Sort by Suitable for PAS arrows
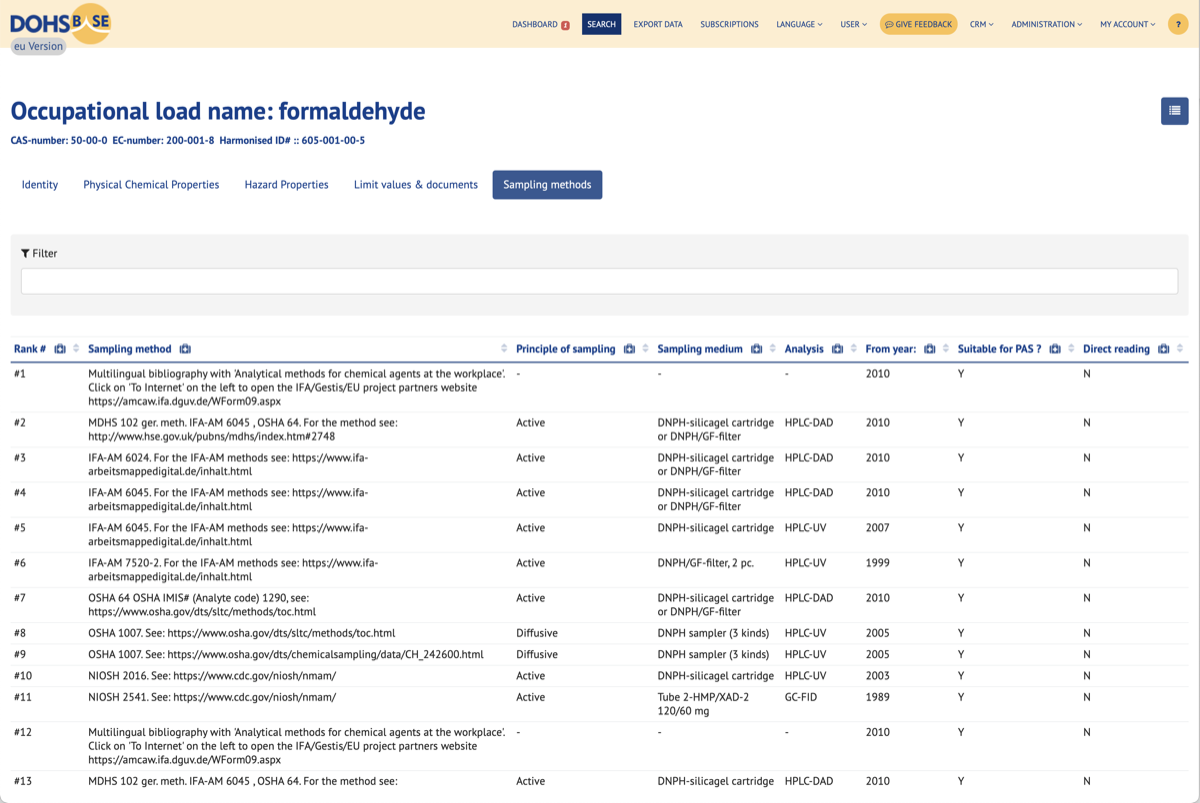The width and height of the screenshot is (1200, 803). click(x=1071, y=349)
